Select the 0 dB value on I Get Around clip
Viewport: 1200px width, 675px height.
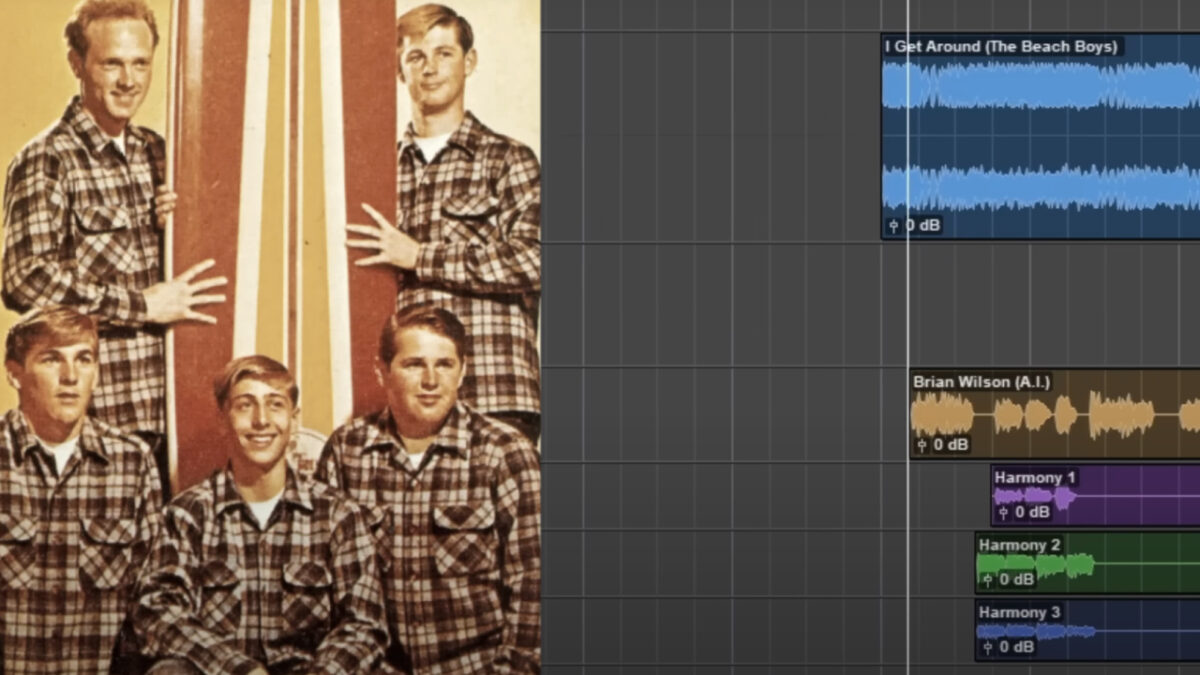click(x=922, y=226)
